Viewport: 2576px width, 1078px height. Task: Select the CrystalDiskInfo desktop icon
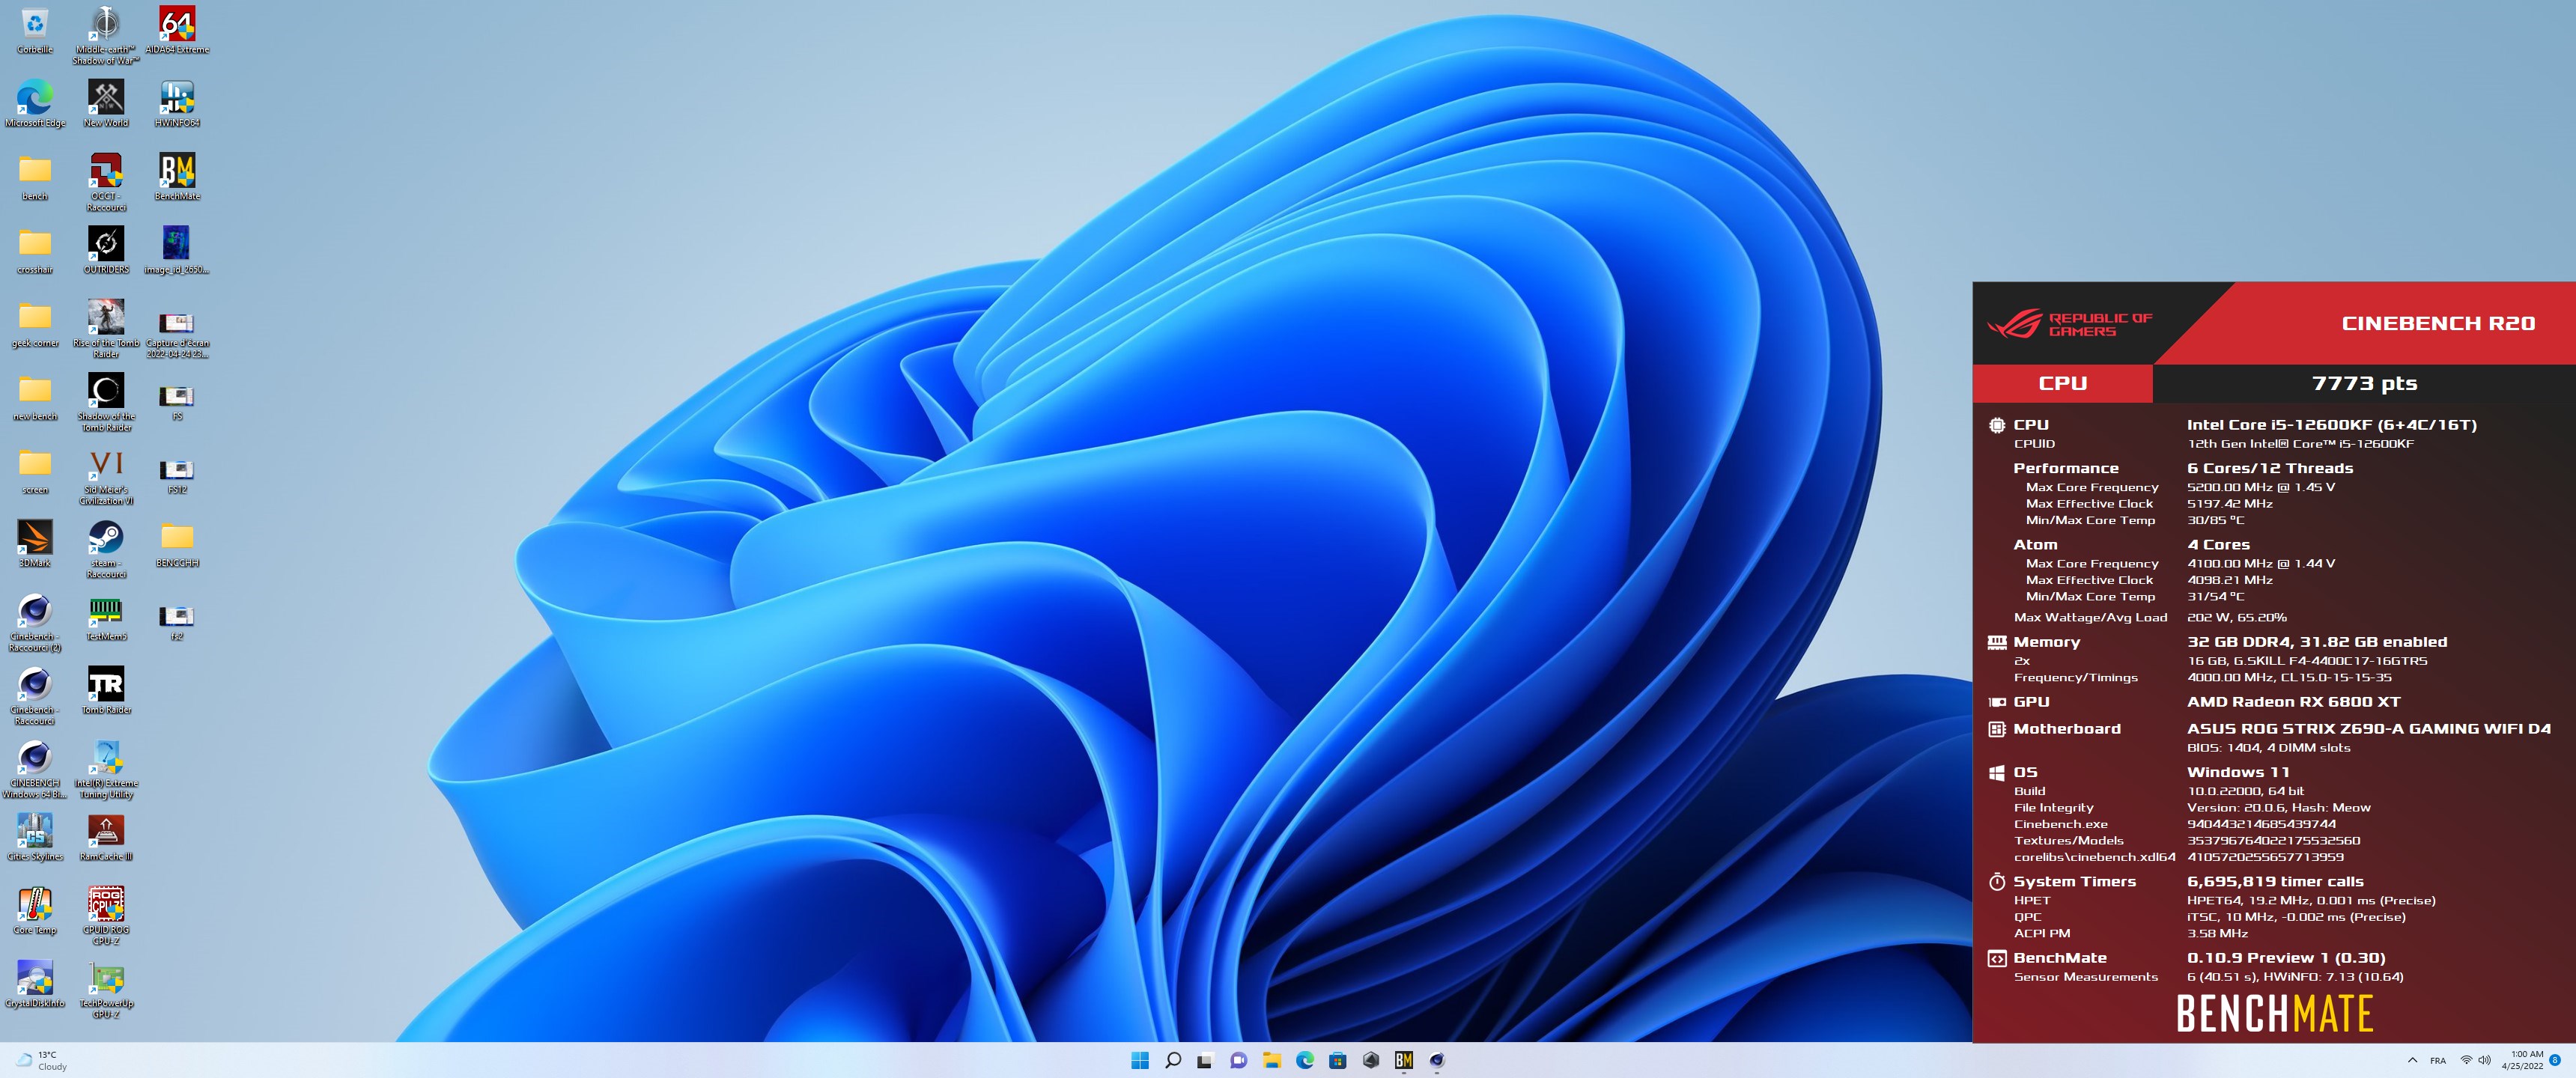point(35,984)
